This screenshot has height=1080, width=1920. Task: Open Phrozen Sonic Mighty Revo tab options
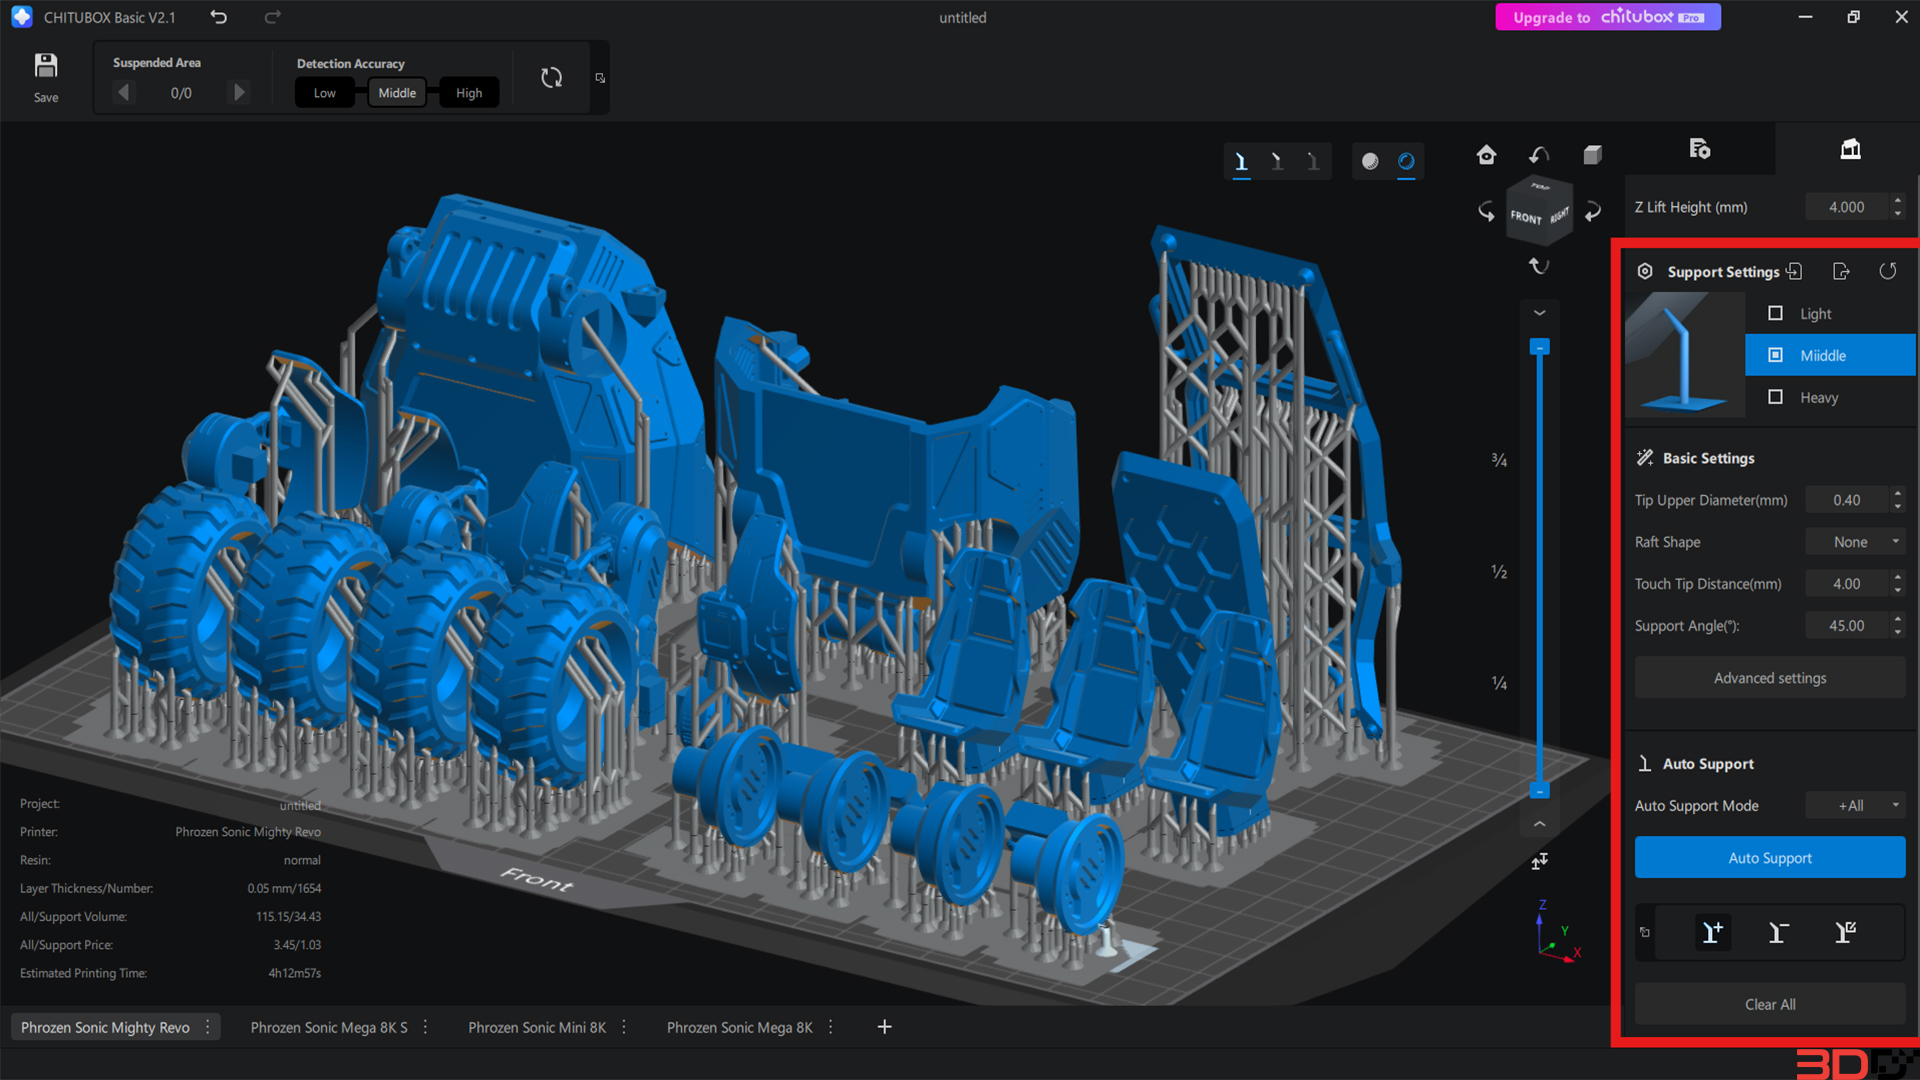(208, 1027)
